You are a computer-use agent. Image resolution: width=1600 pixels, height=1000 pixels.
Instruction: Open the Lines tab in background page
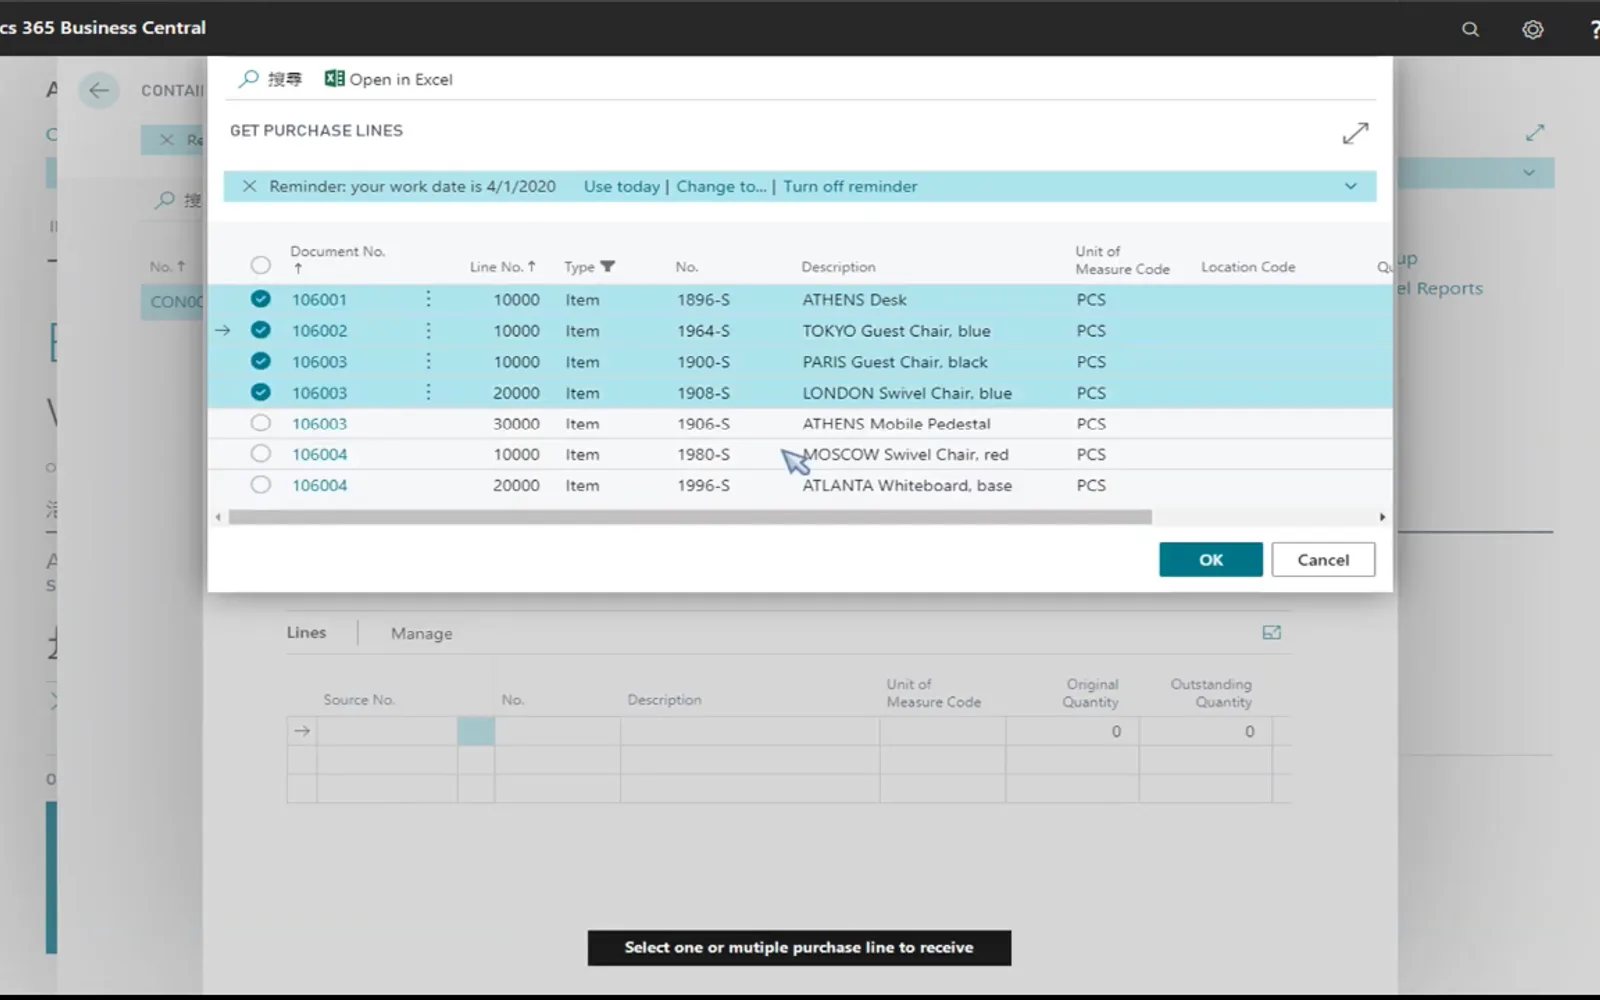(306, 632)
